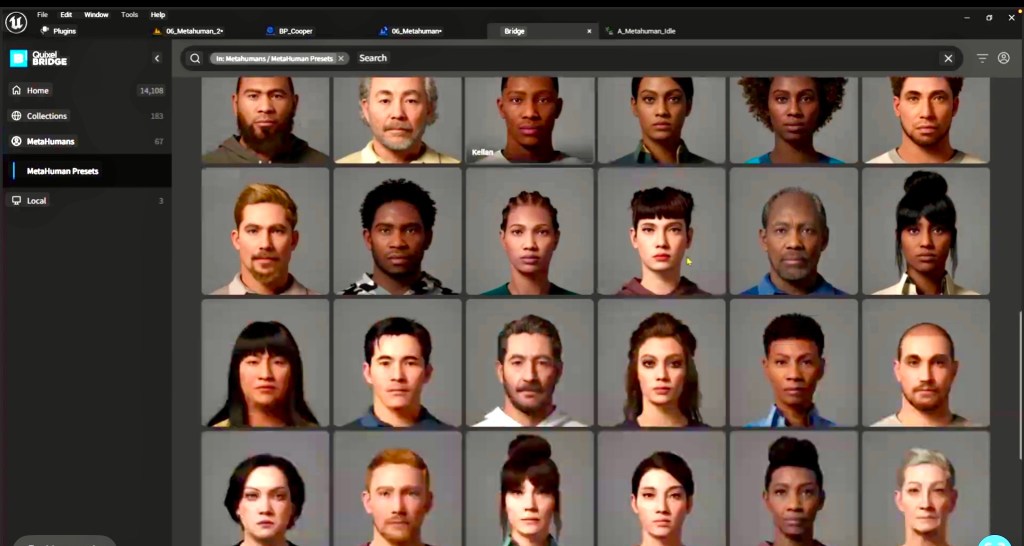Collapse the sidebar with the chevron arrow
The width and height of the screenshot is (1024, 546).
point(157,58)
